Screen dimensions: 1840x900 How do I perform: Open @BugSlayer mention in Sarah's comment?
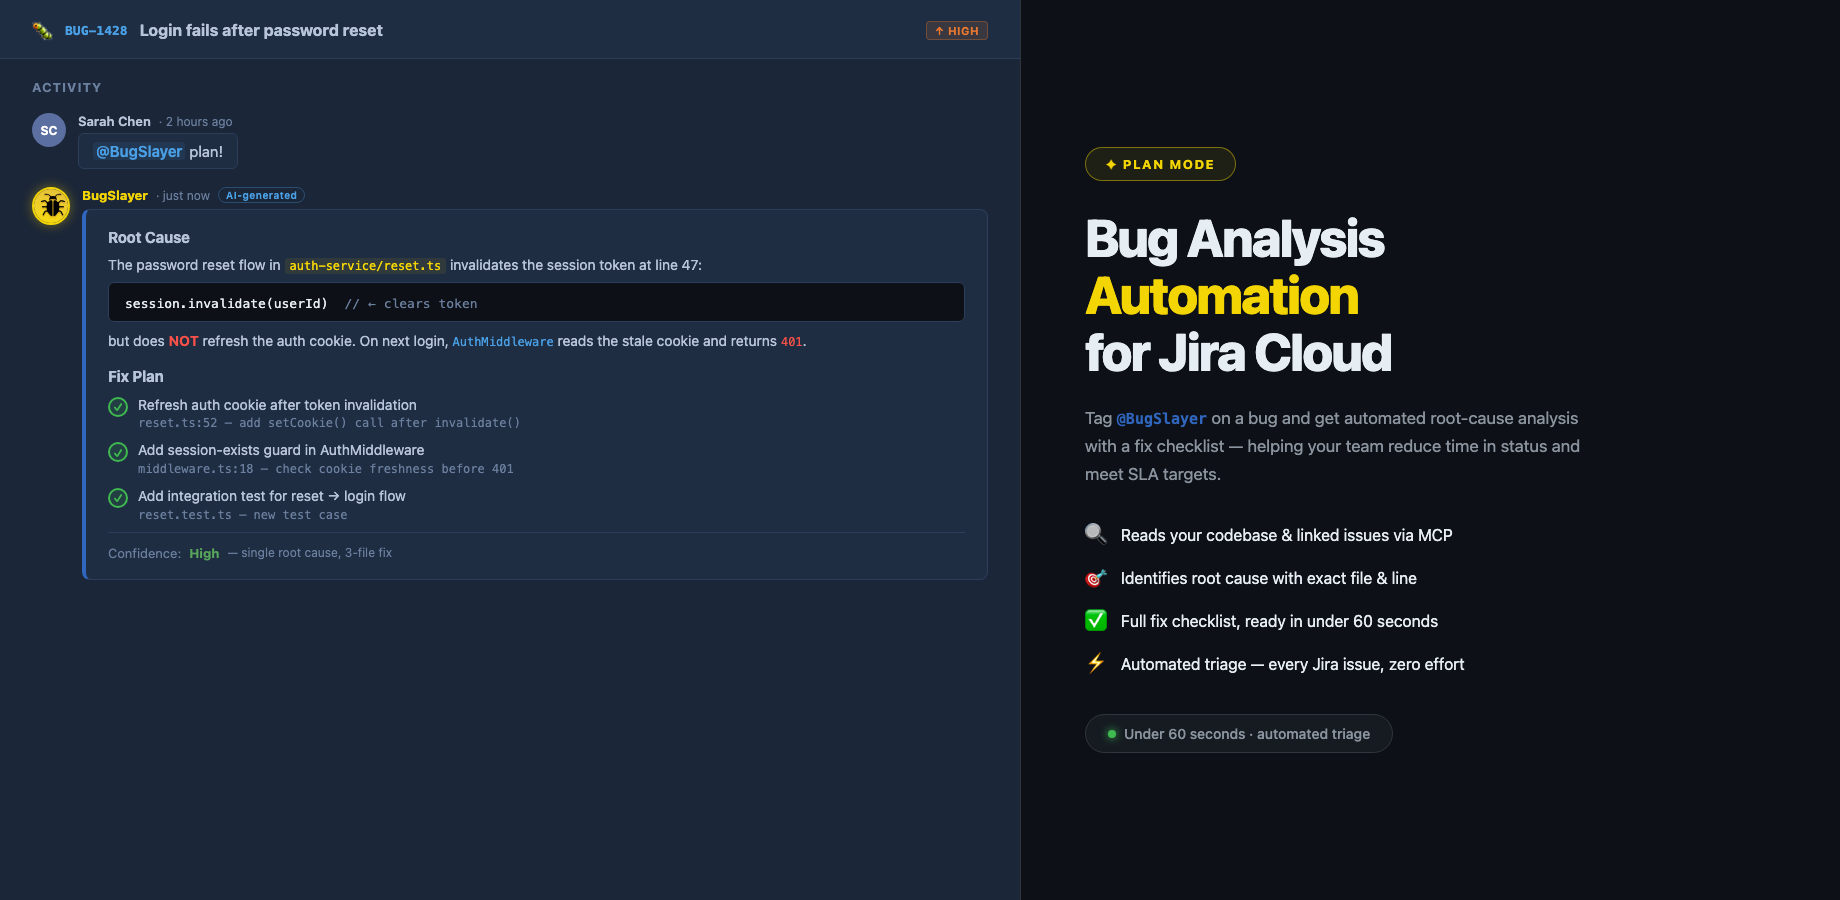point(138,151)
